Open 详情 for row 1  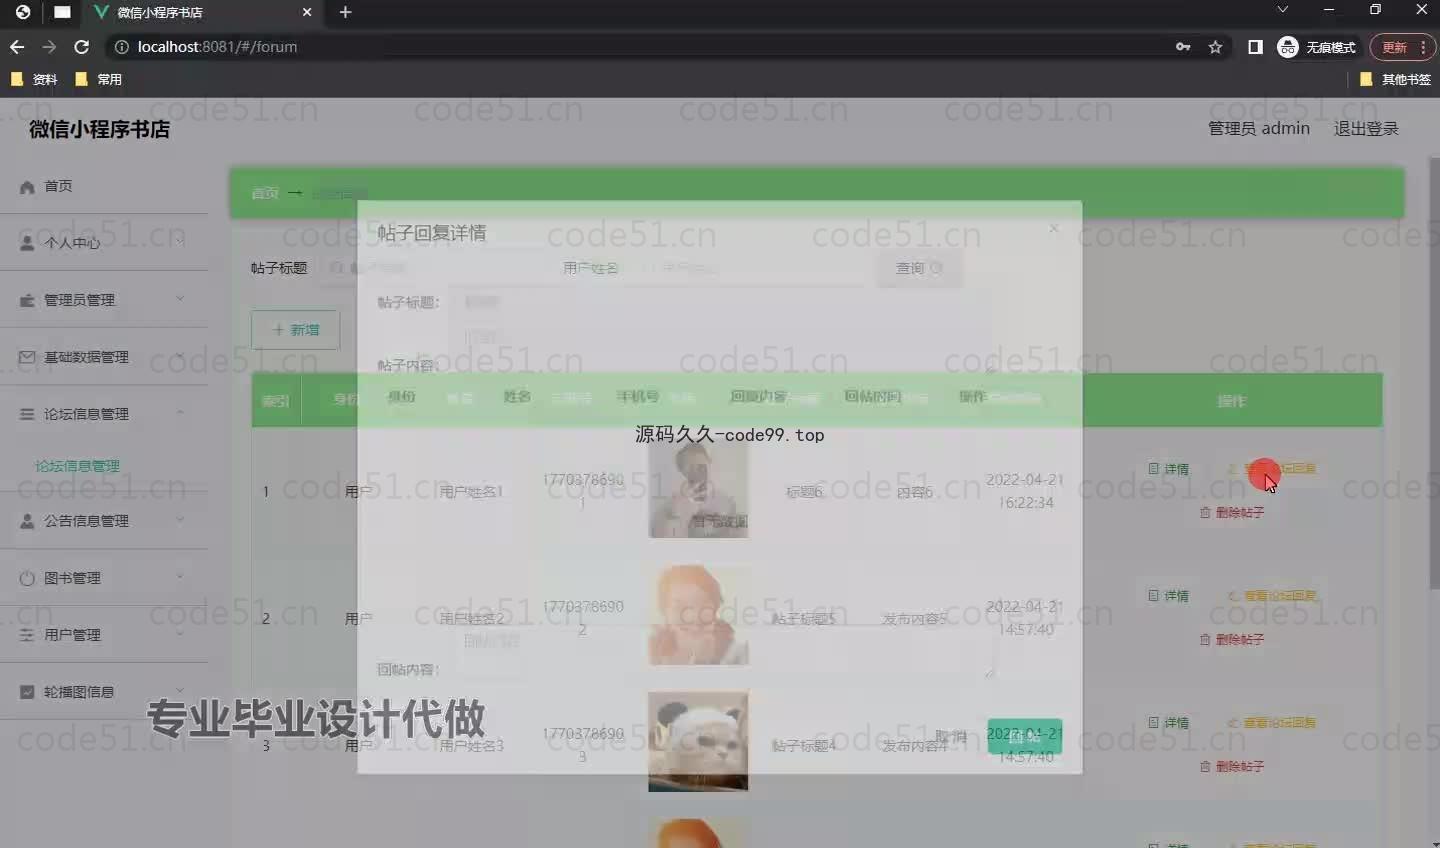coord(1168,469)
